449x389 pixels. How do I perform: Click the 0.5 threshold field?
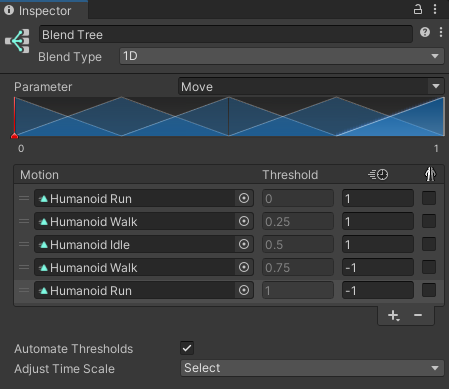pos(298,244)
